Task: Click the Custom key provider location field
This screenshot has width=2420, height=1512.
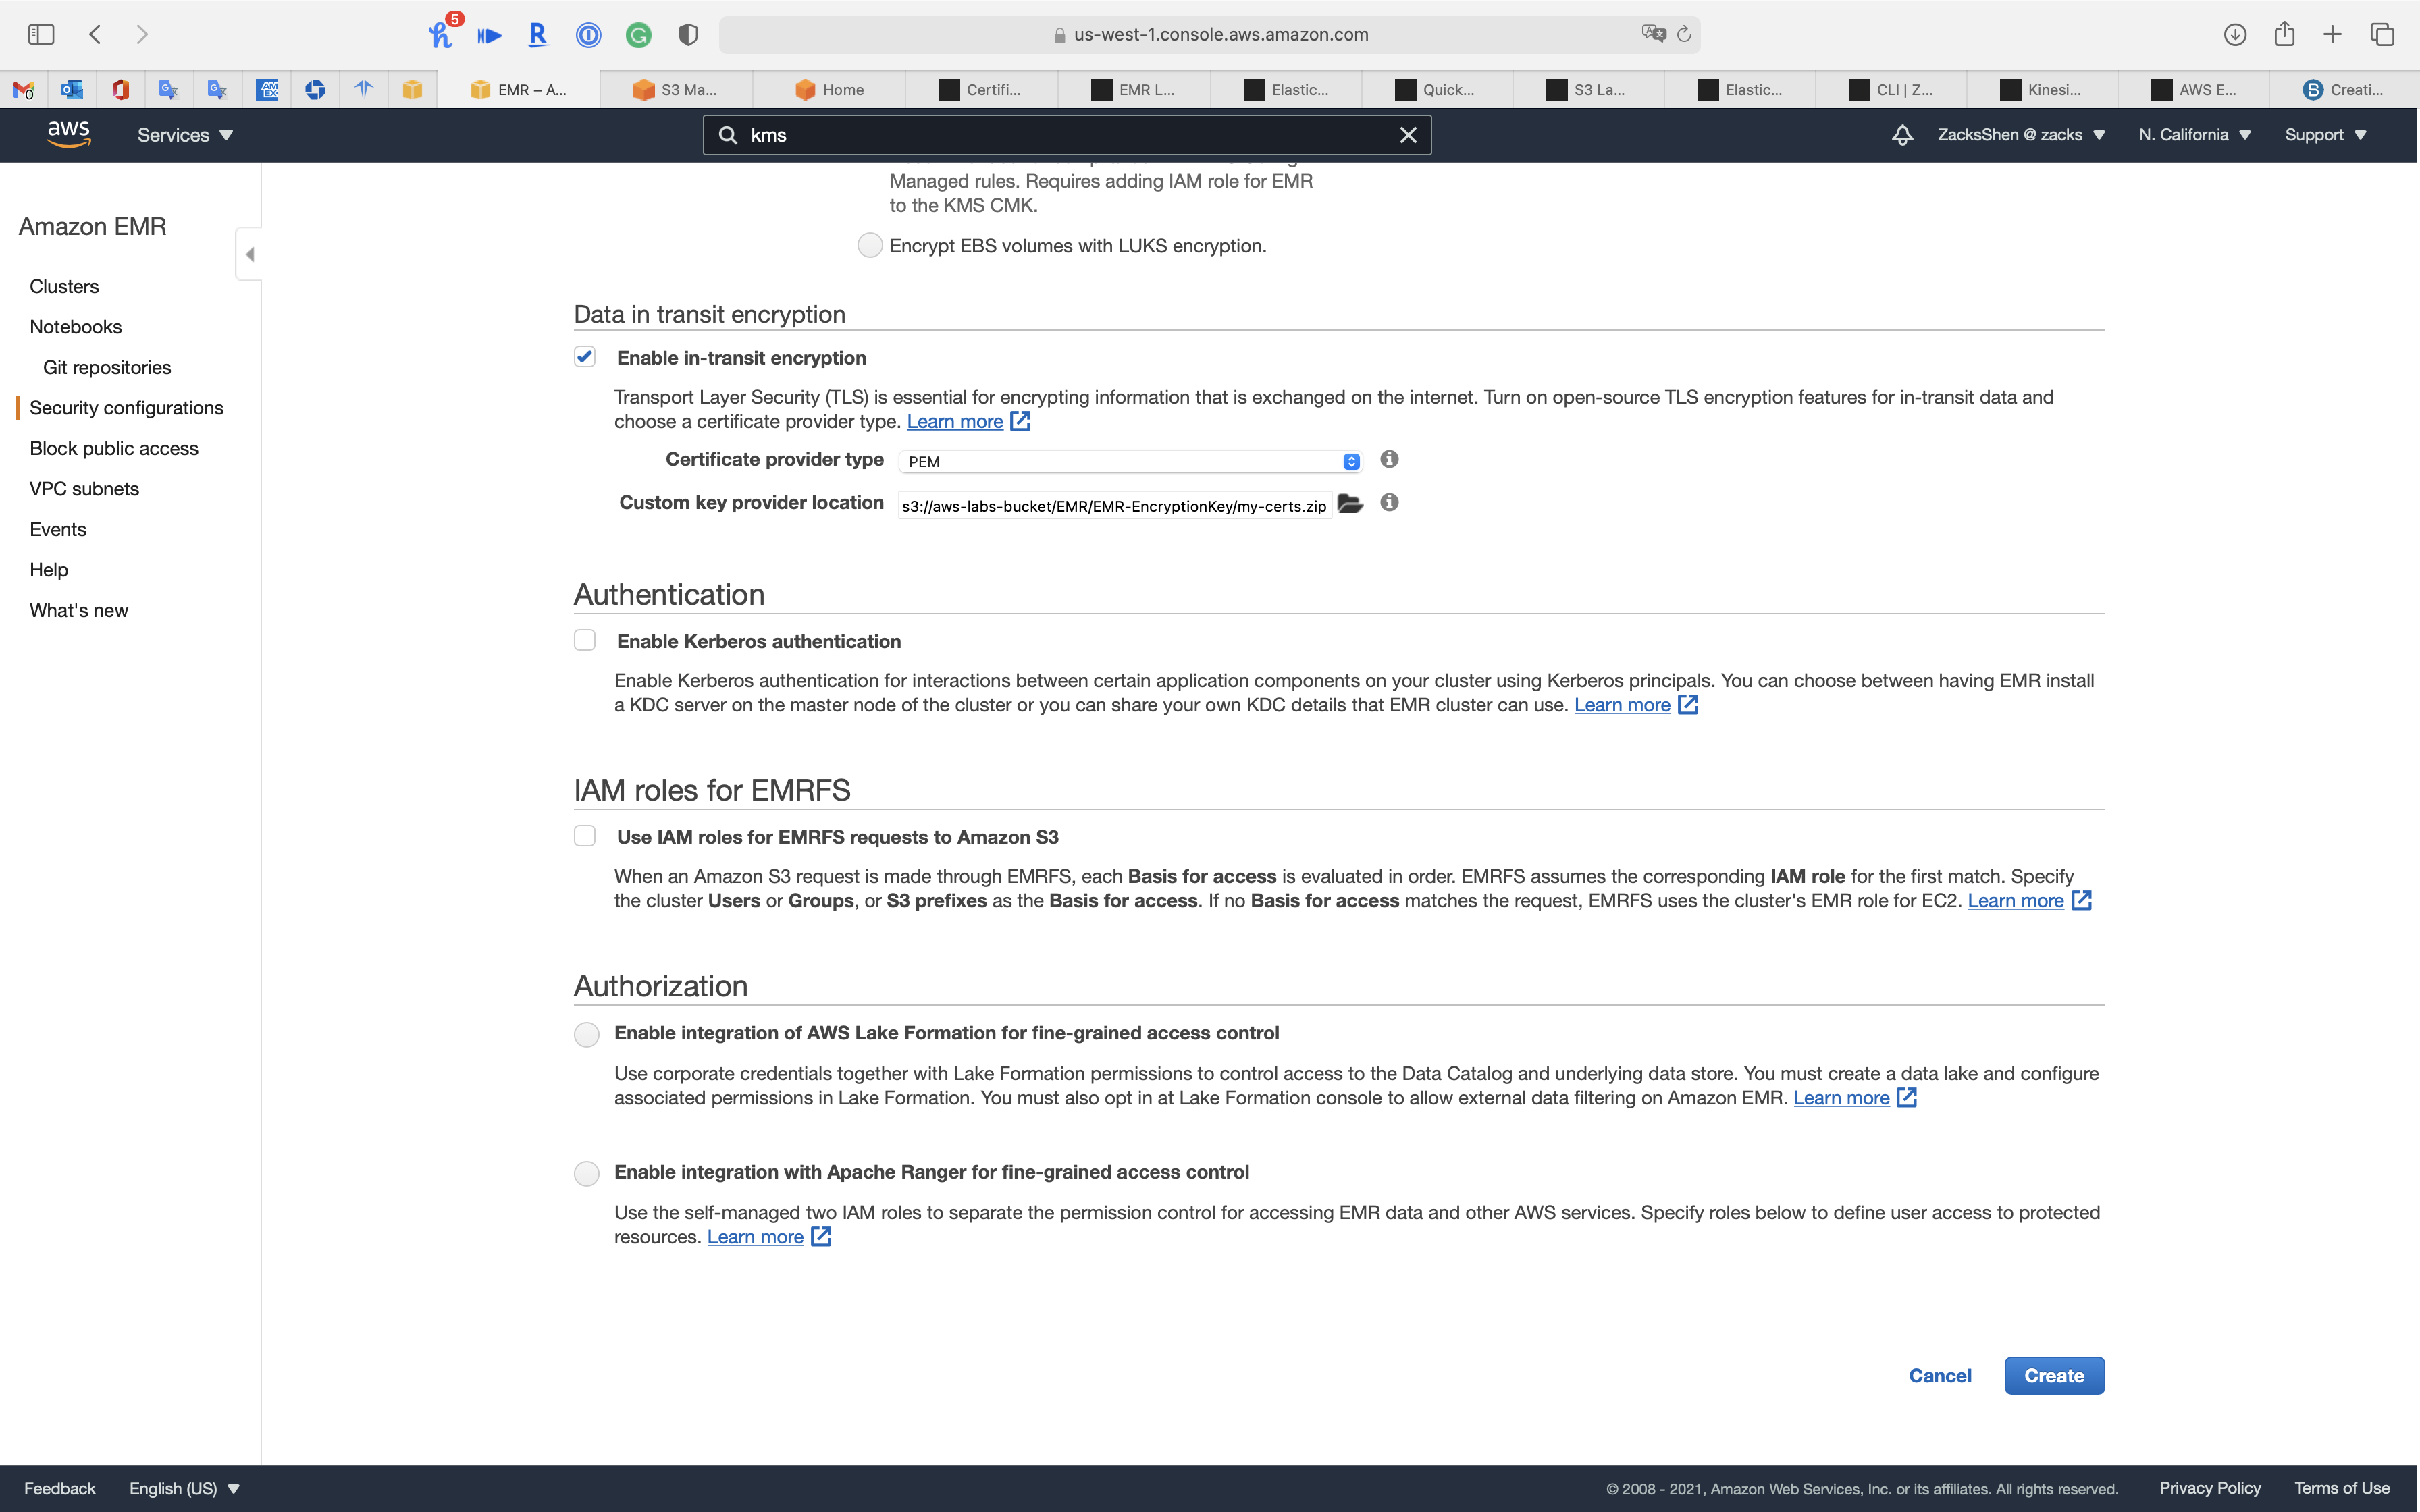Action: coord(1113,506)
